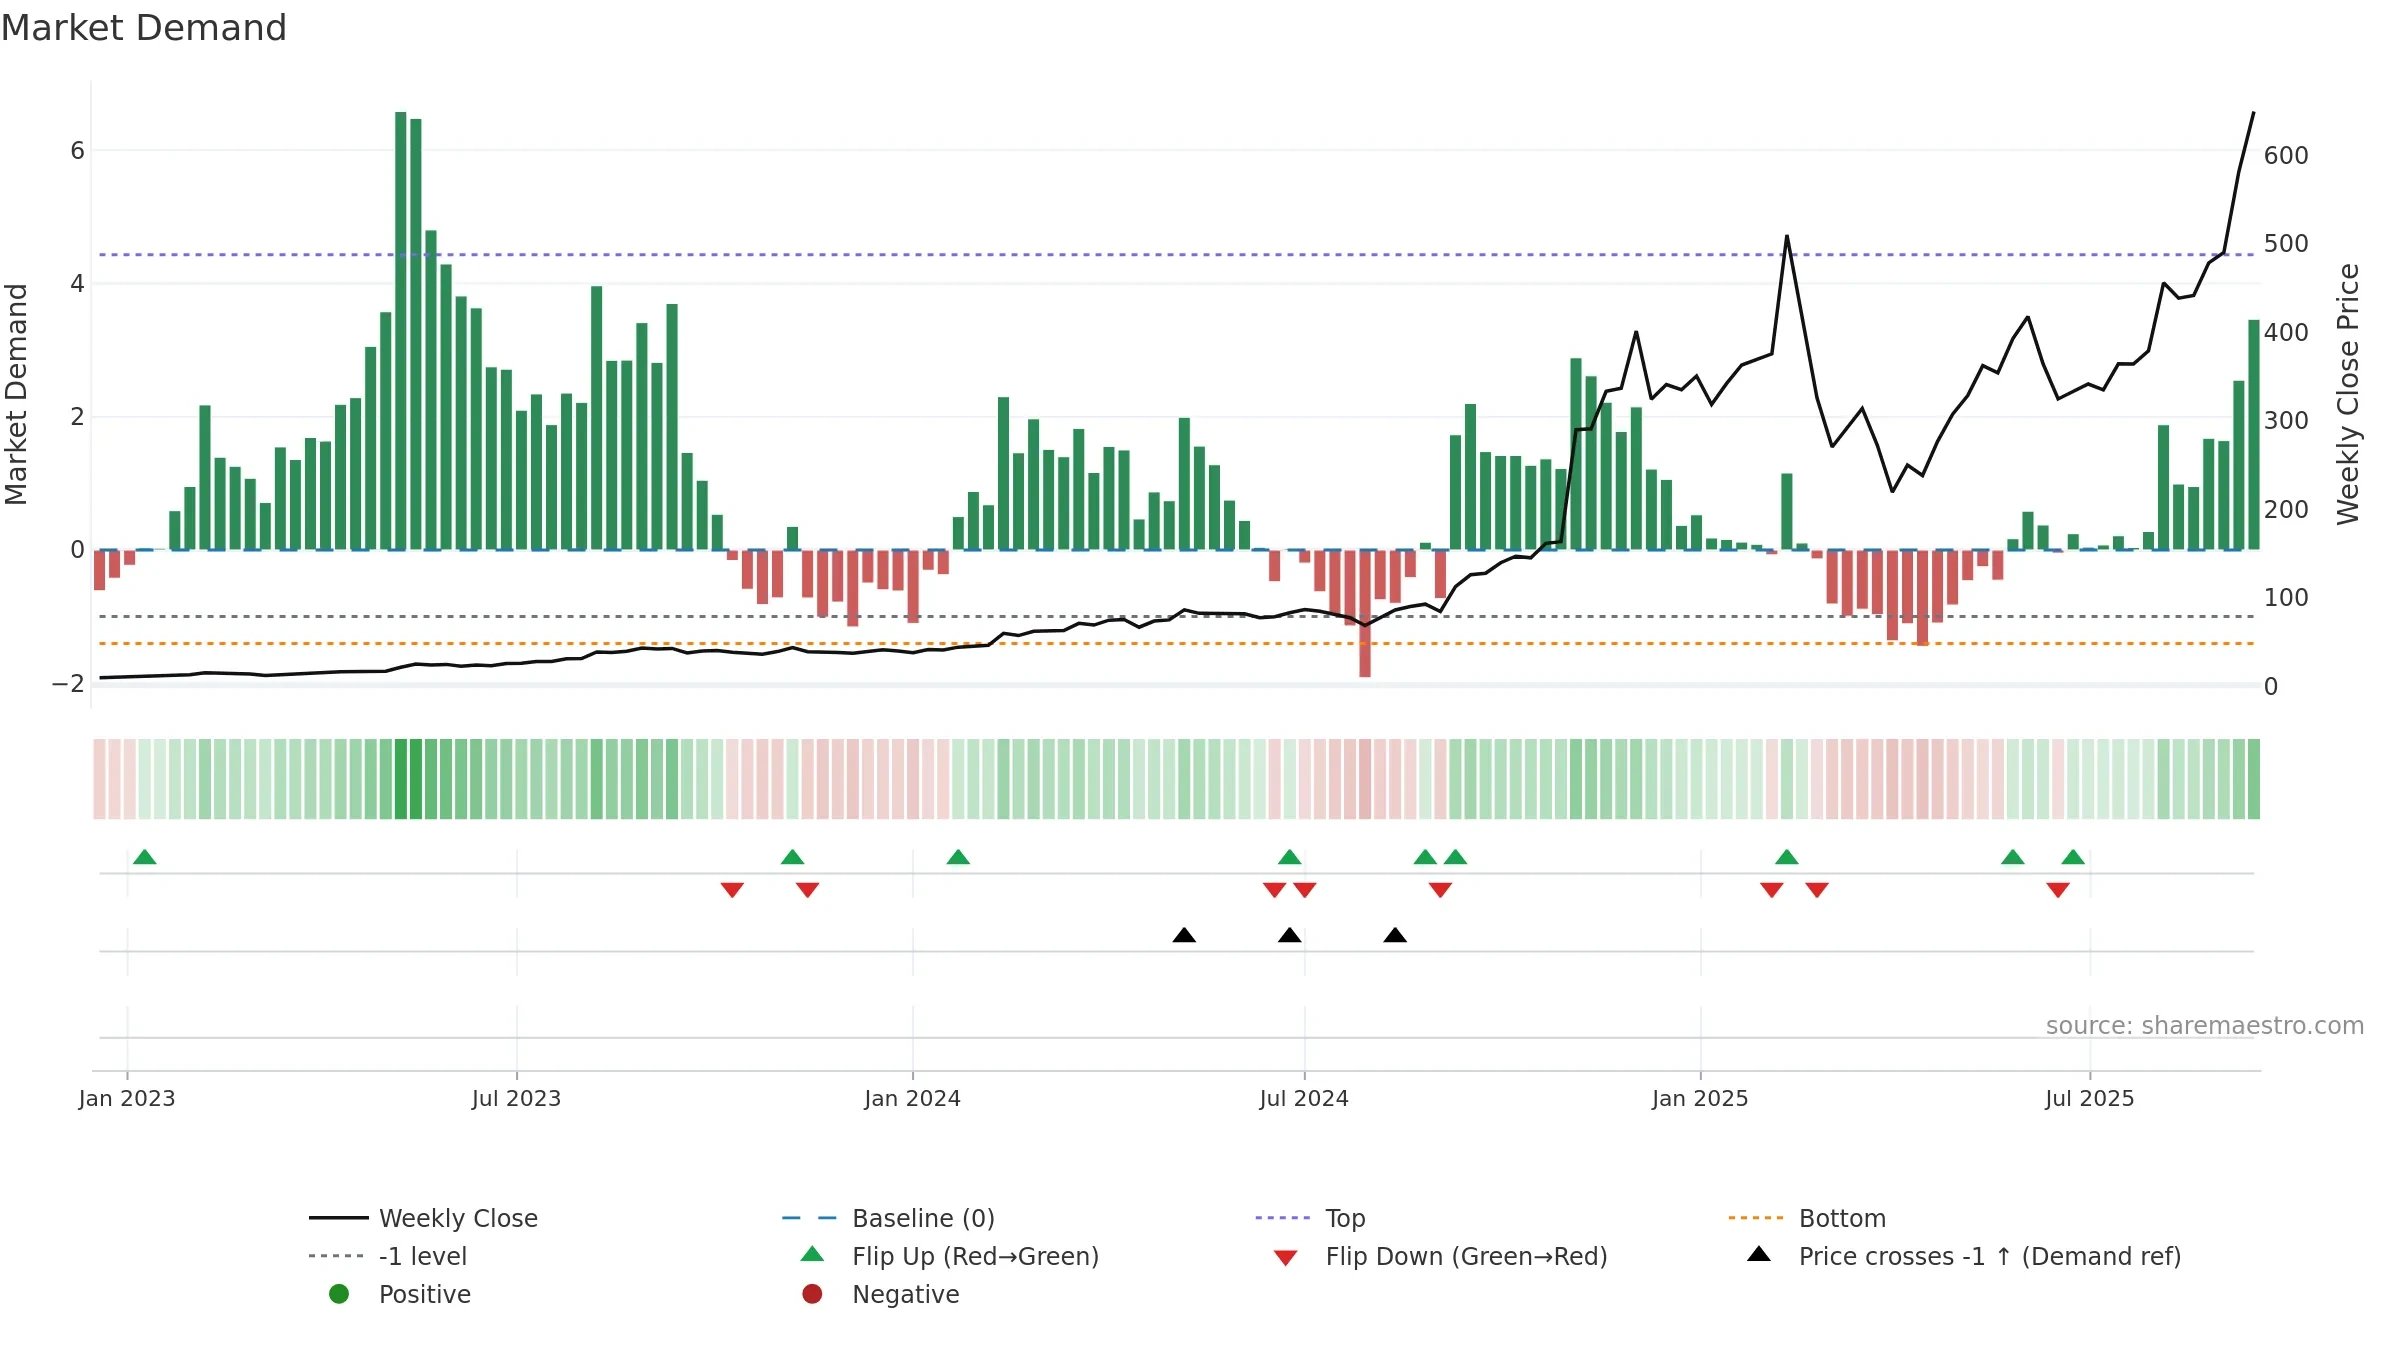Open the source: sharemaestro.com text

pos(2205,1025)
